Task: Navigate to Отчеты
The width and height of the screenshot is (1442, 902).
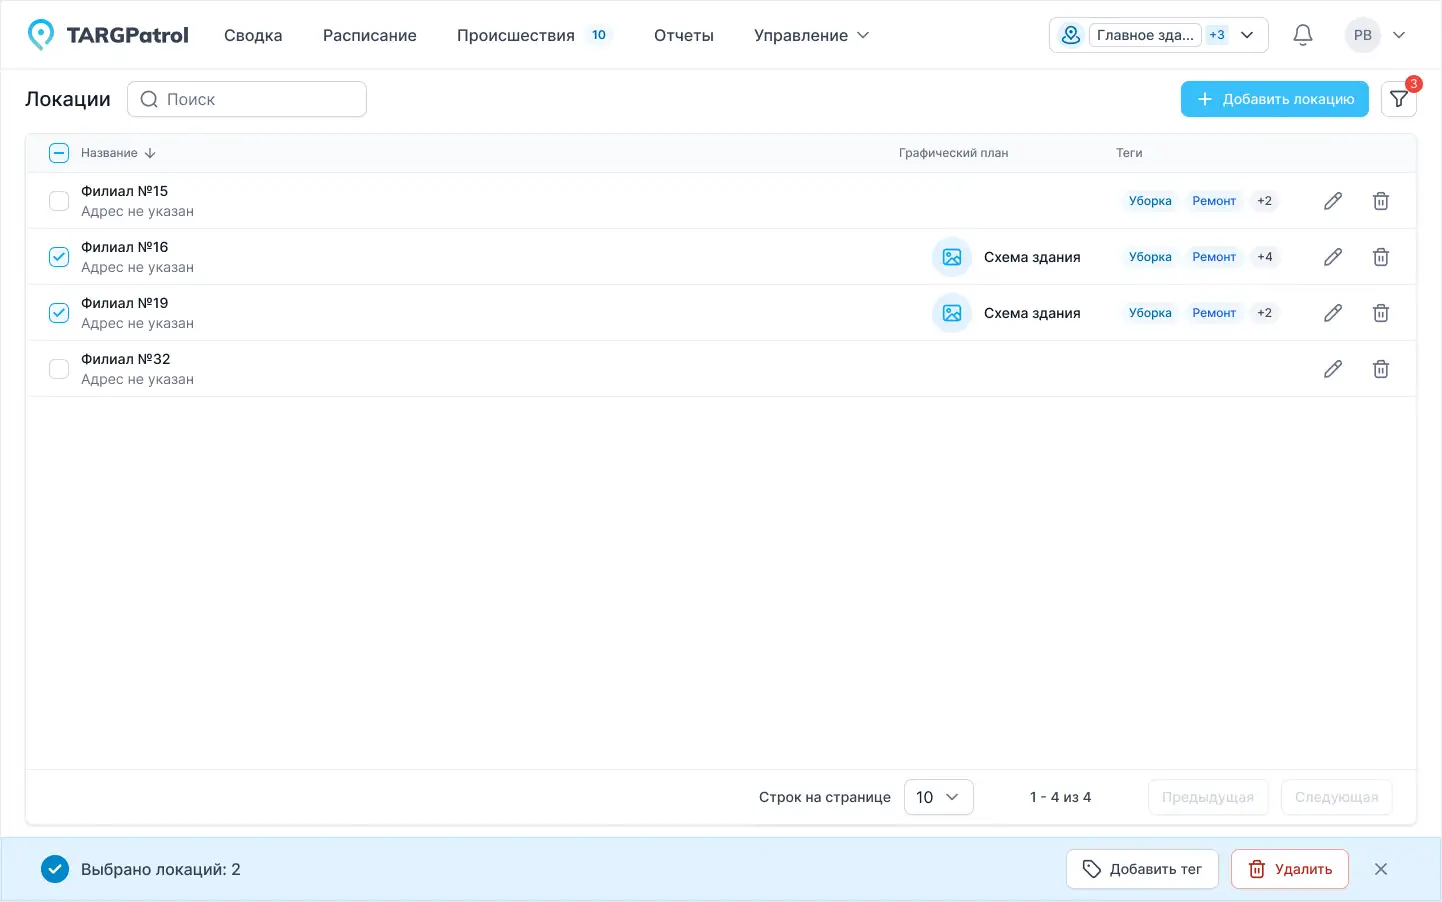Action: (684, 35)
